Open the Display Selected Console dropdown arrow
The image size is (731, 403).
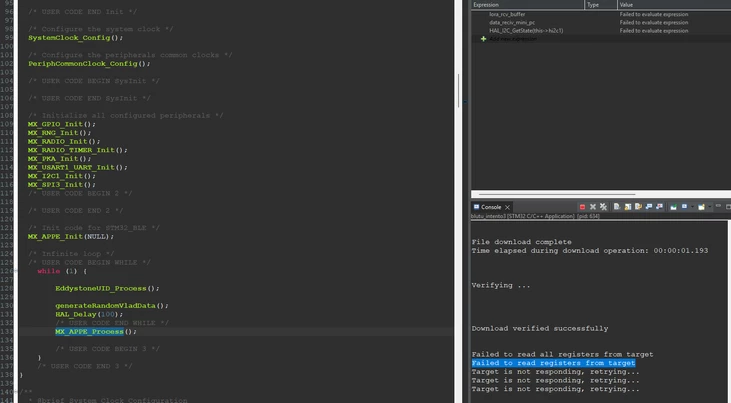tap(692, 207)
